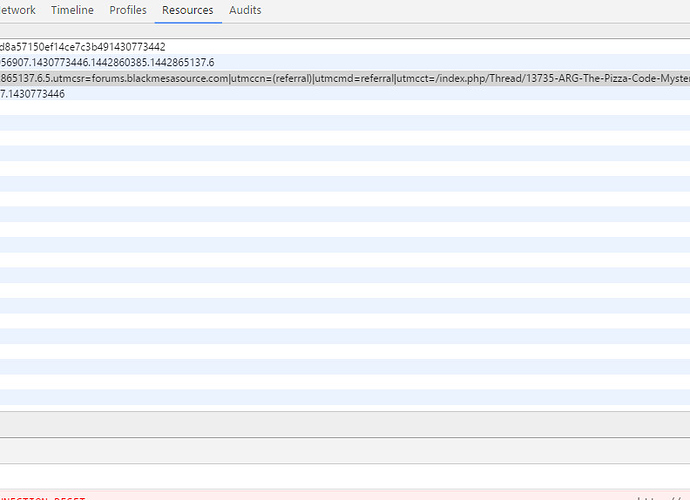690x500 pixels.
Task: Open the partially visible Network tab
Action: pos(17,10)
